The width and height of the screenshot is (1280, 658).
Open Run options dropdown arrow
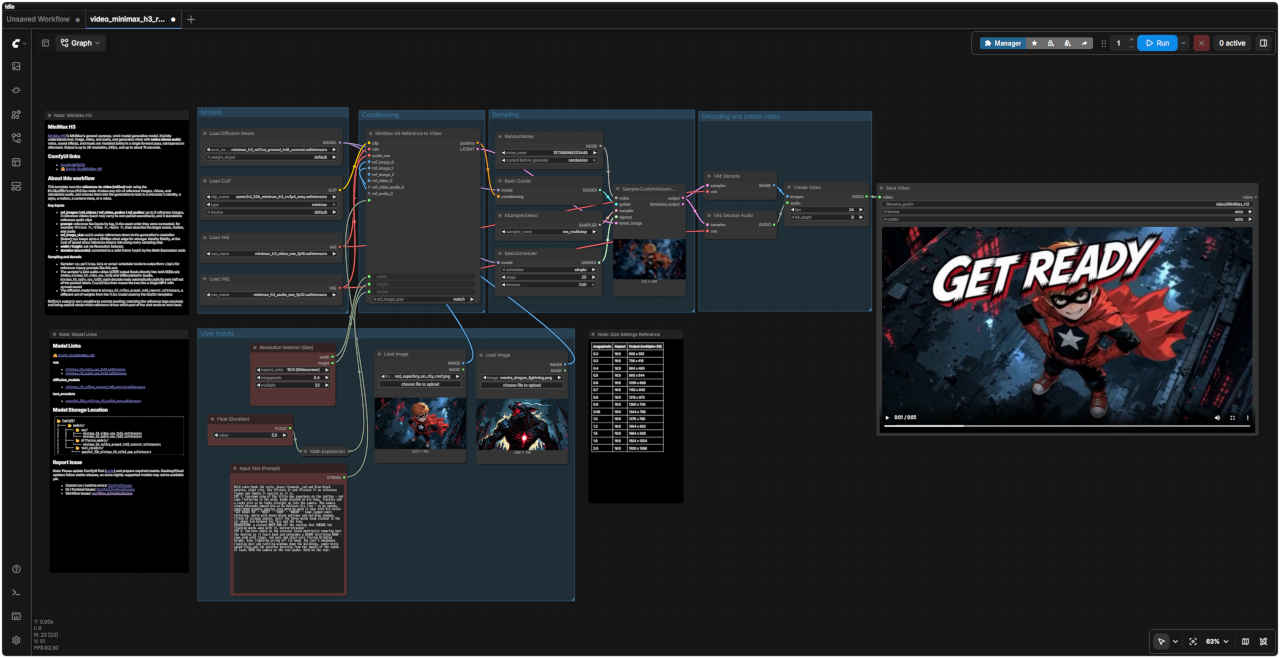(x=1184, y=43)
